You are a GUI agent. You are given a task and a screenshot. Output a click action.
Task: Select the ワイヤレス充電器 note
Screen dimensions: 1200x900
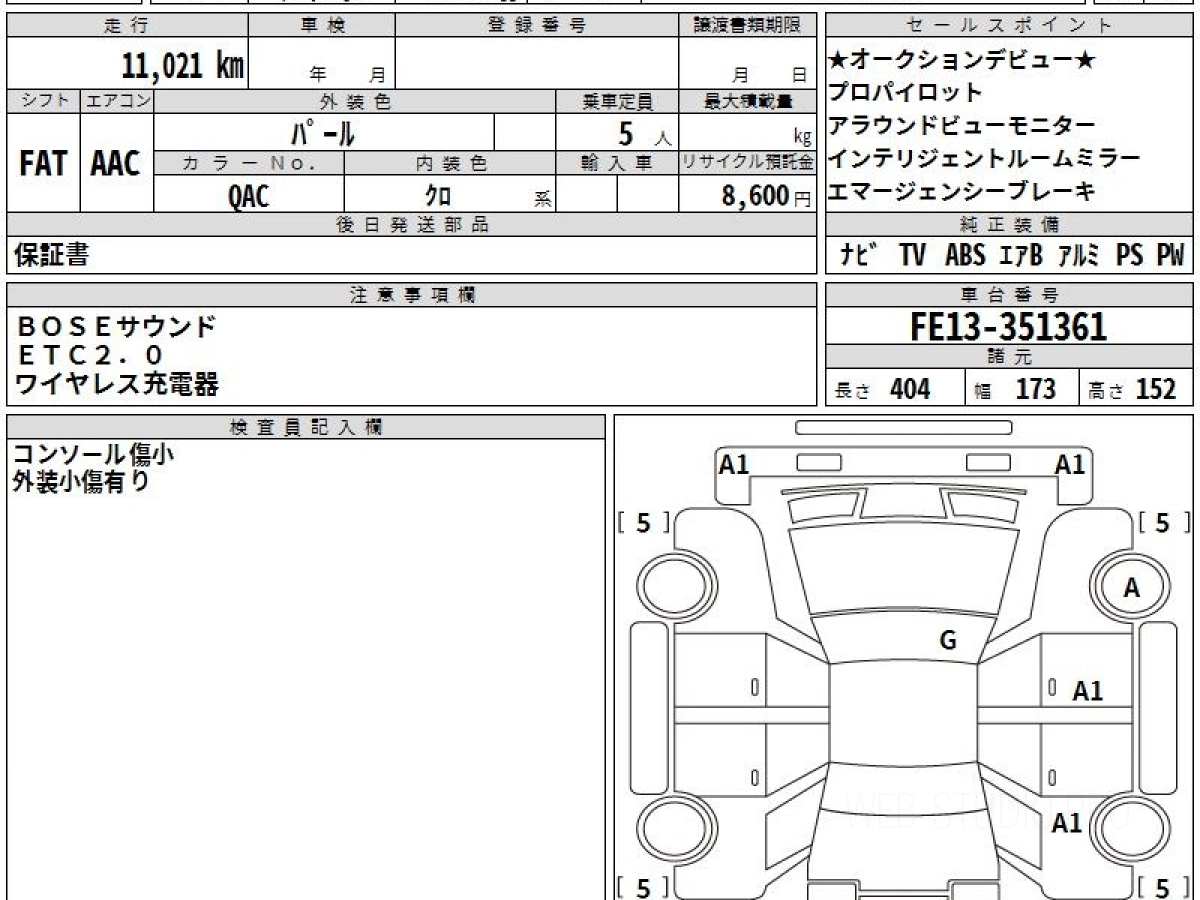click(116, 383)
